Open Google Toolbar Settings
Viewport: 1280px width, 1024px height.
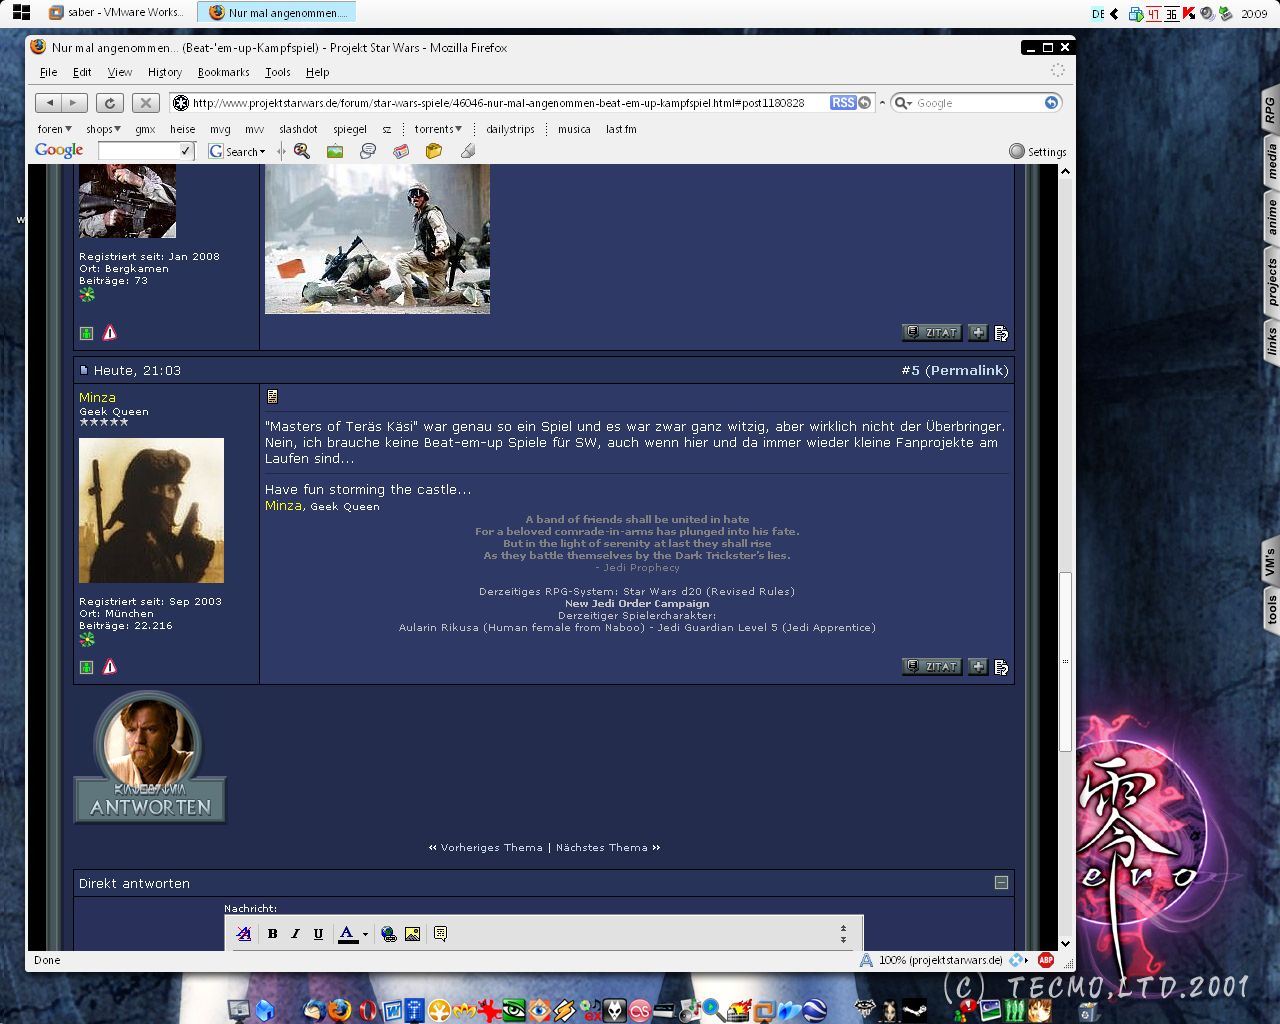point(1038,152)
